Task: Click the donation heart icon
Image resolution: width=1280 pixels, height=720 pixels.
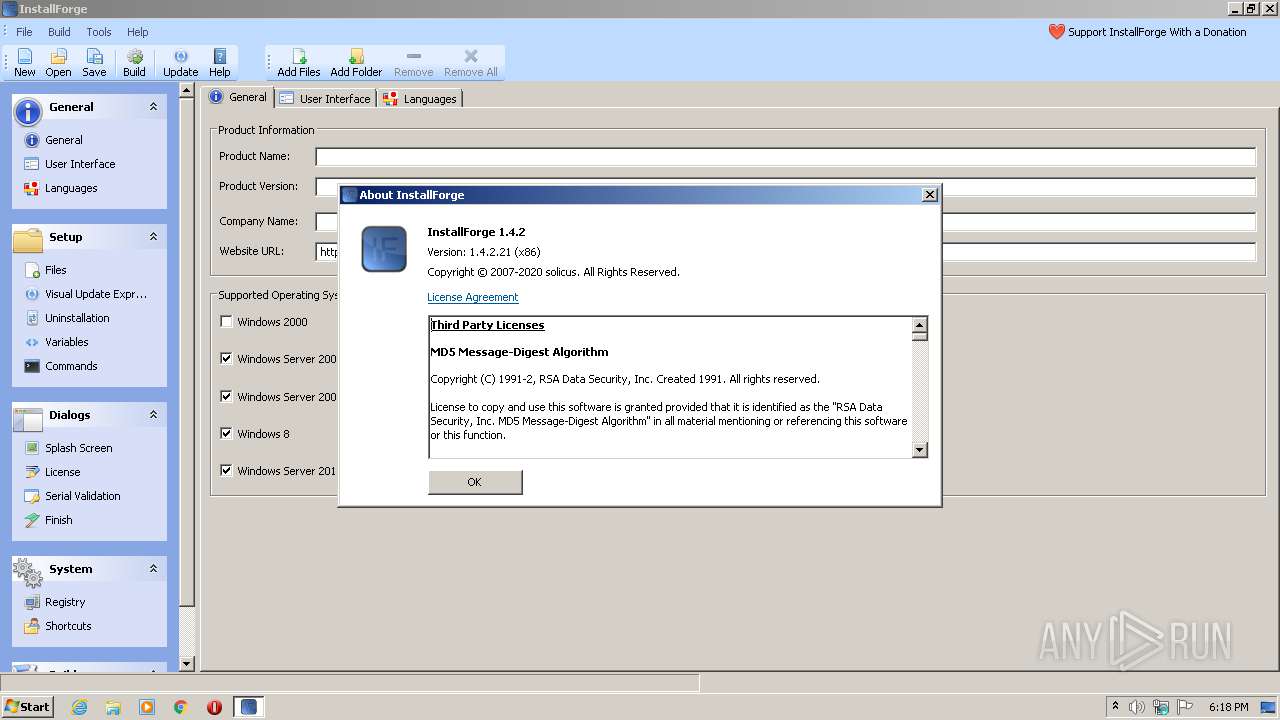Action: pyautogui.click(x=1056, y=32)
